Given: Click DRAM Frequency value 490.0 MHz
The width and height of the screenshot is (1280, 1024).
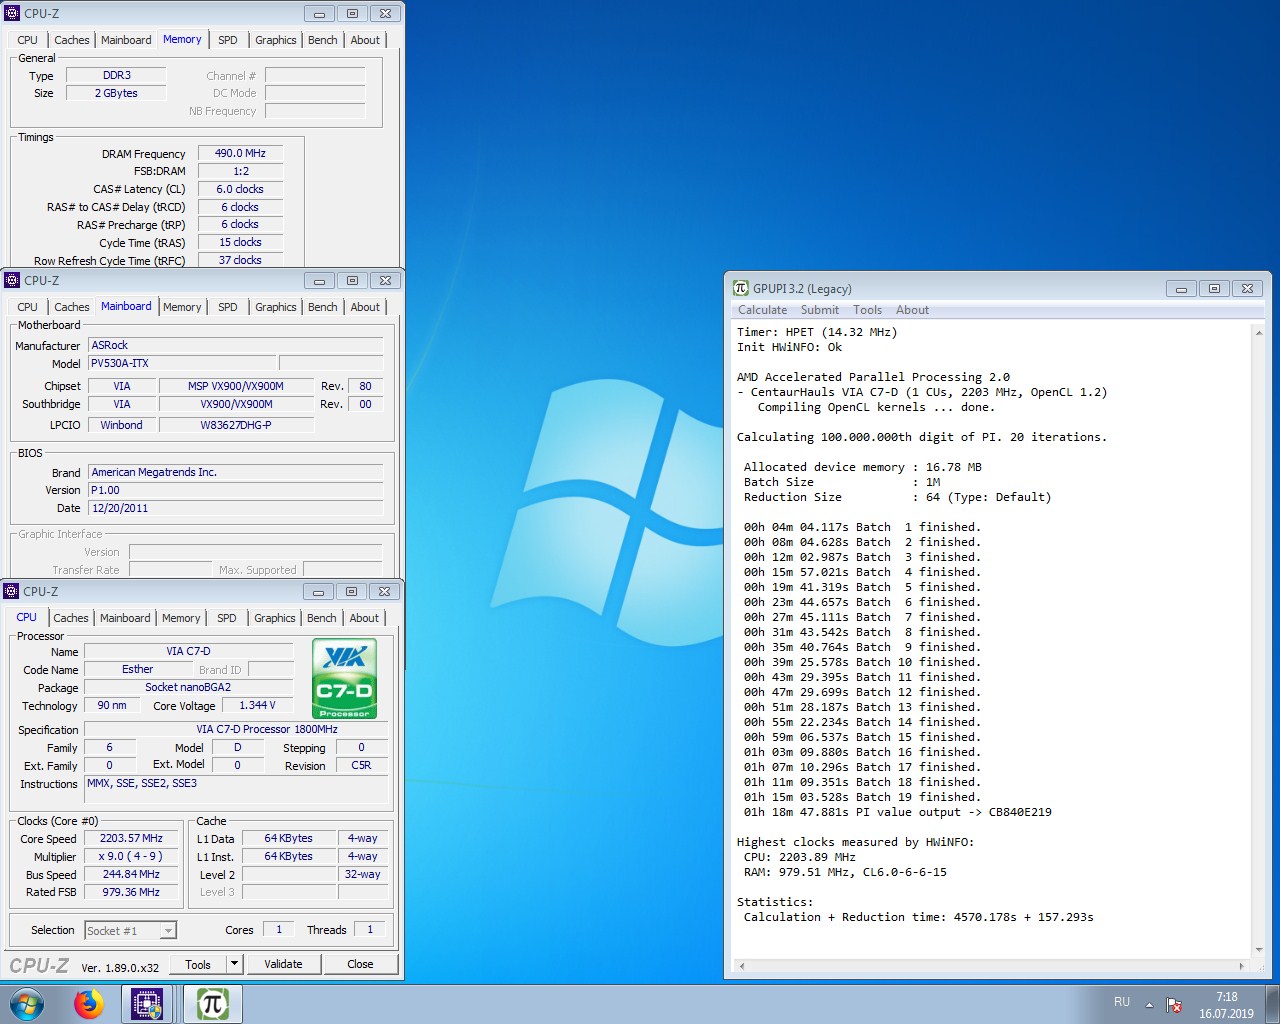Looking at the screenshot, I should (240, 153).
